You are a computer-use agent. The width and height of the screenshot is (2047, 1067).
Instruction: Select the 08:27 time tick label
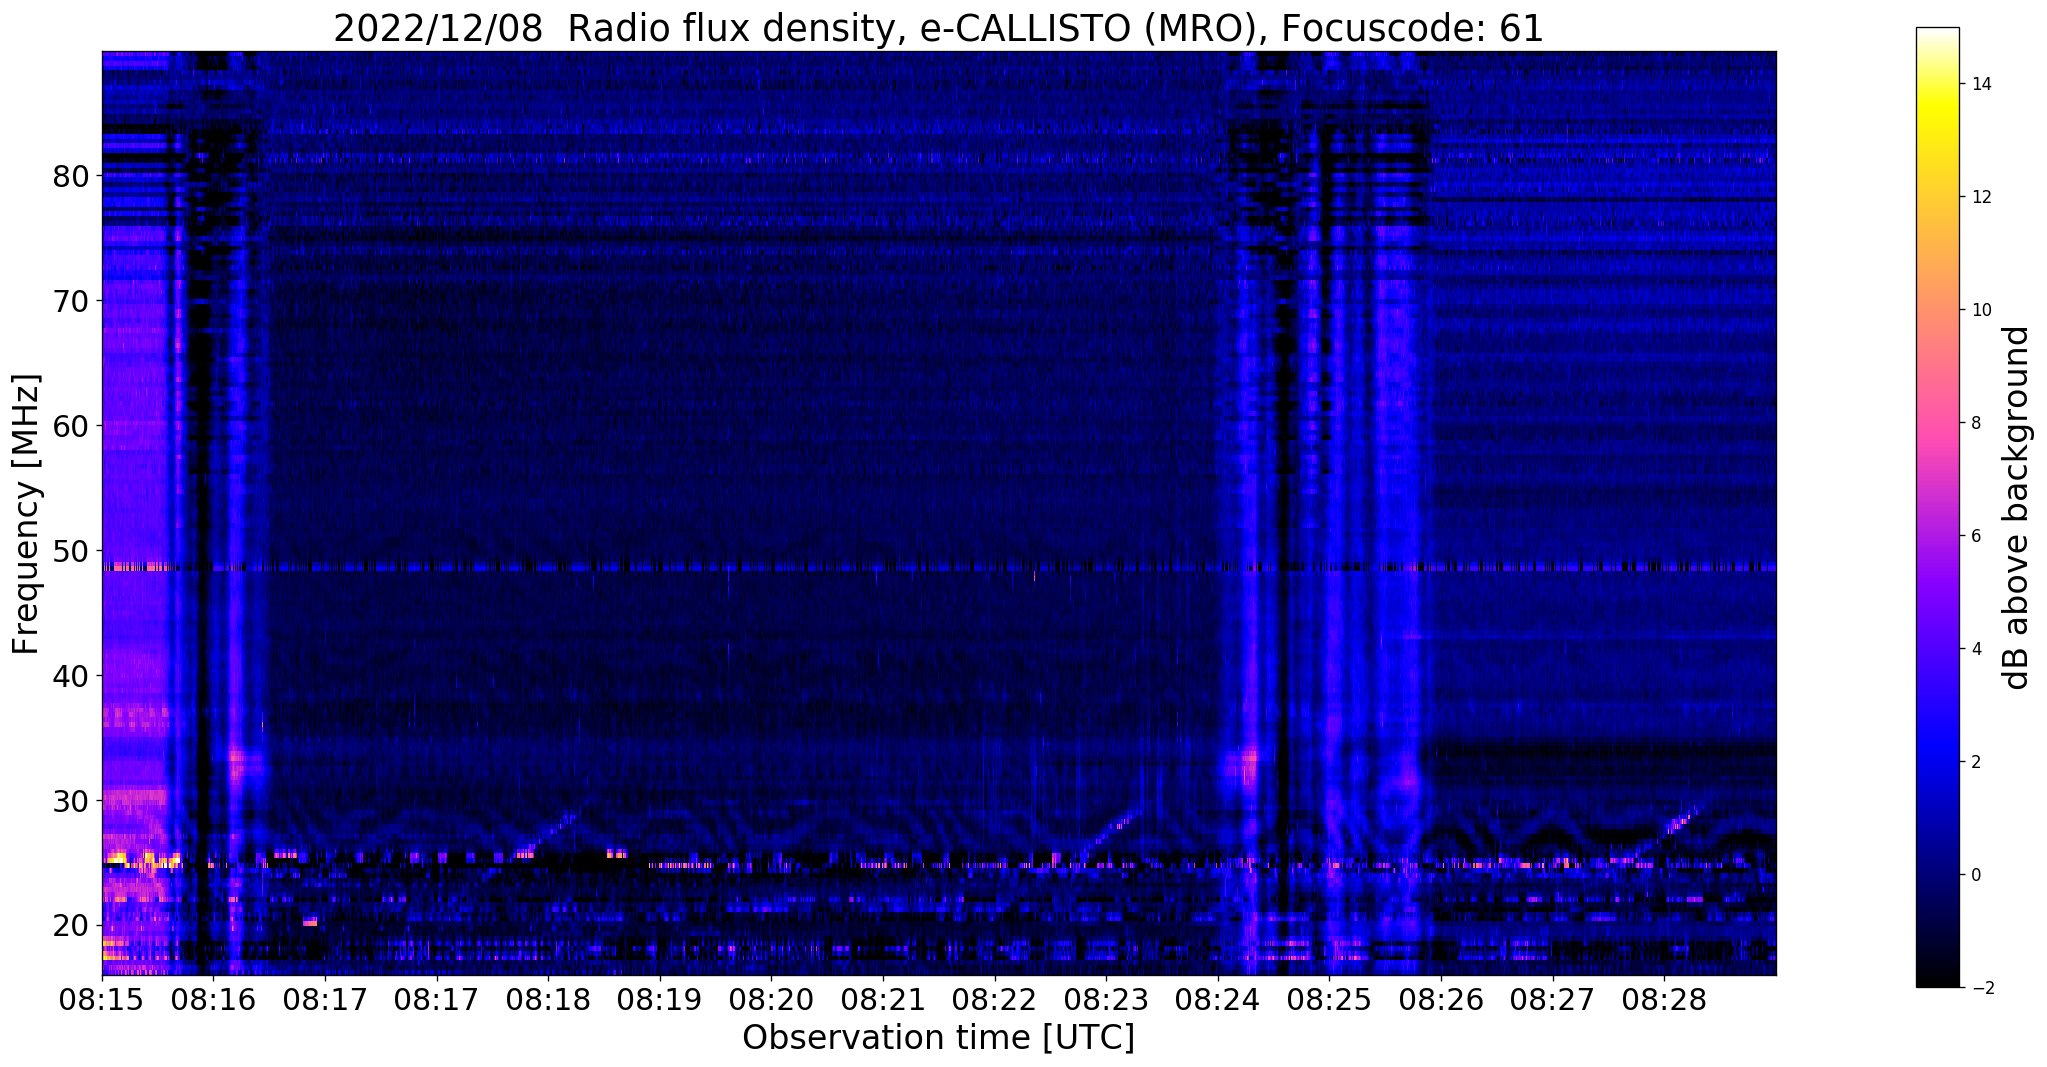(1553, 1000)
